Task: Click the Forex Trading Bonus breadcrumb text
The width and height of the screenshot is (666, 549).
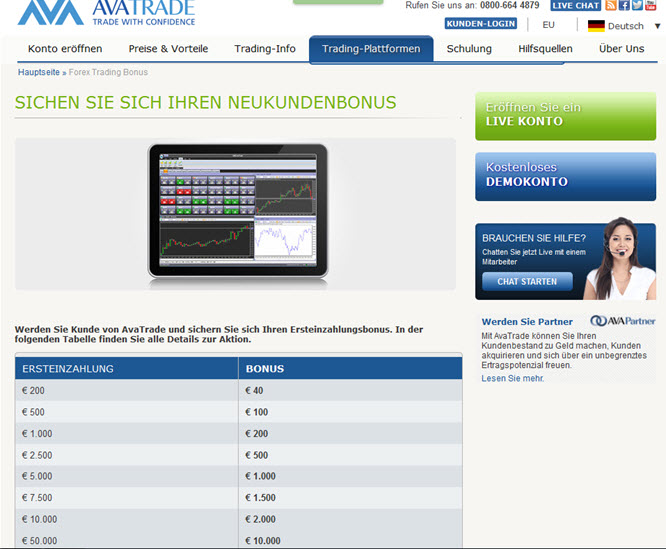Action: 108,72
